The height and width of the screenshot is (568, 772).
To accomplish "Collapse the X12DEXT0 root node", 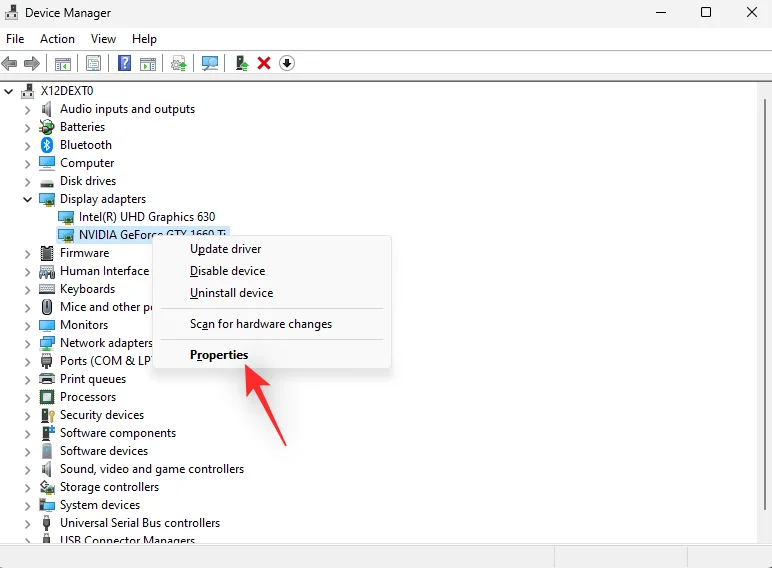I will pos(9,91).
